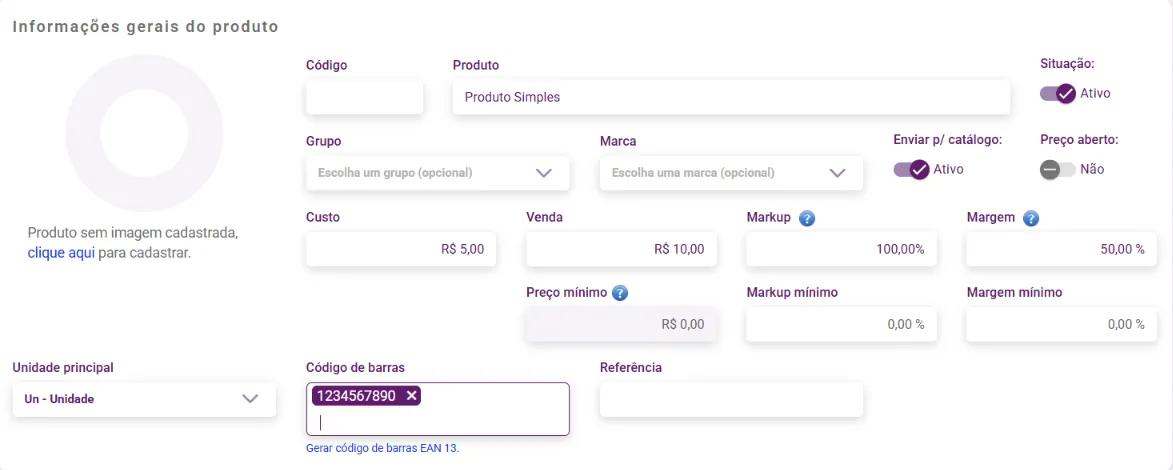Image resolution: width=1173 pixels, height=470 pixels.
Task: Click the Margem label text
Action: (990, 218)
